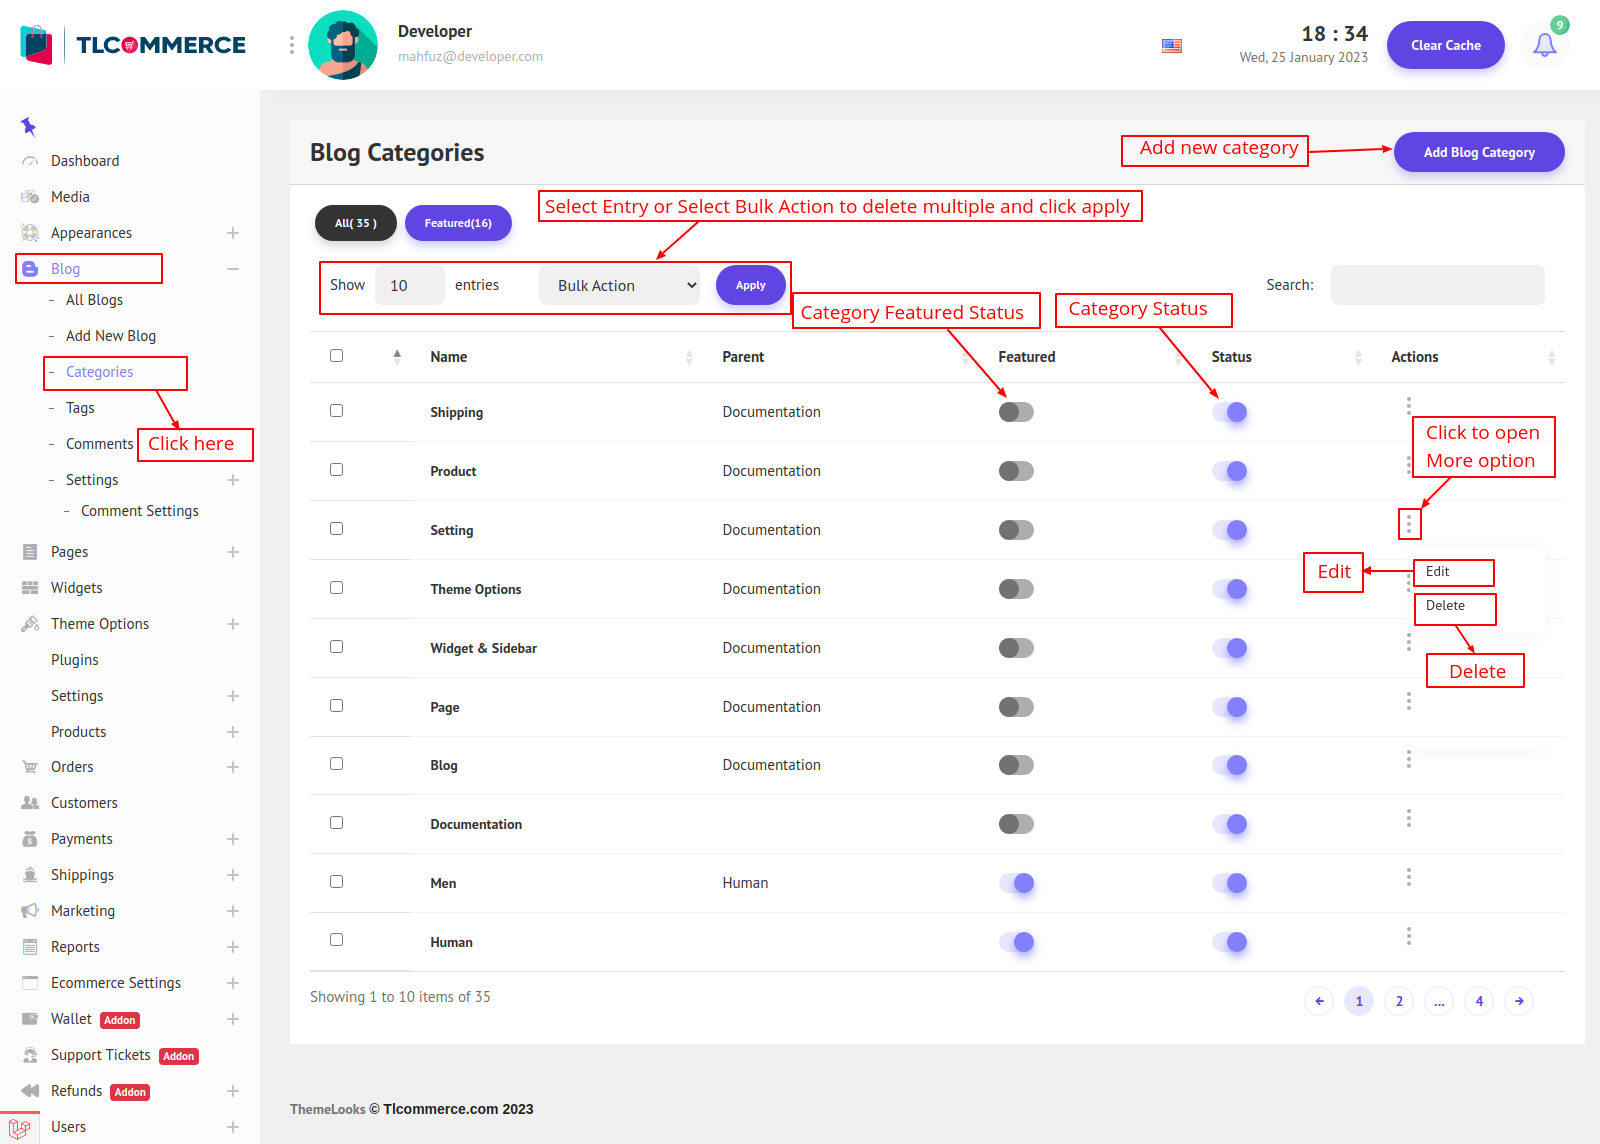1600x1144 pixels.
Task: Check the checkbox for Theme Options row
Action: coord(336,588)
